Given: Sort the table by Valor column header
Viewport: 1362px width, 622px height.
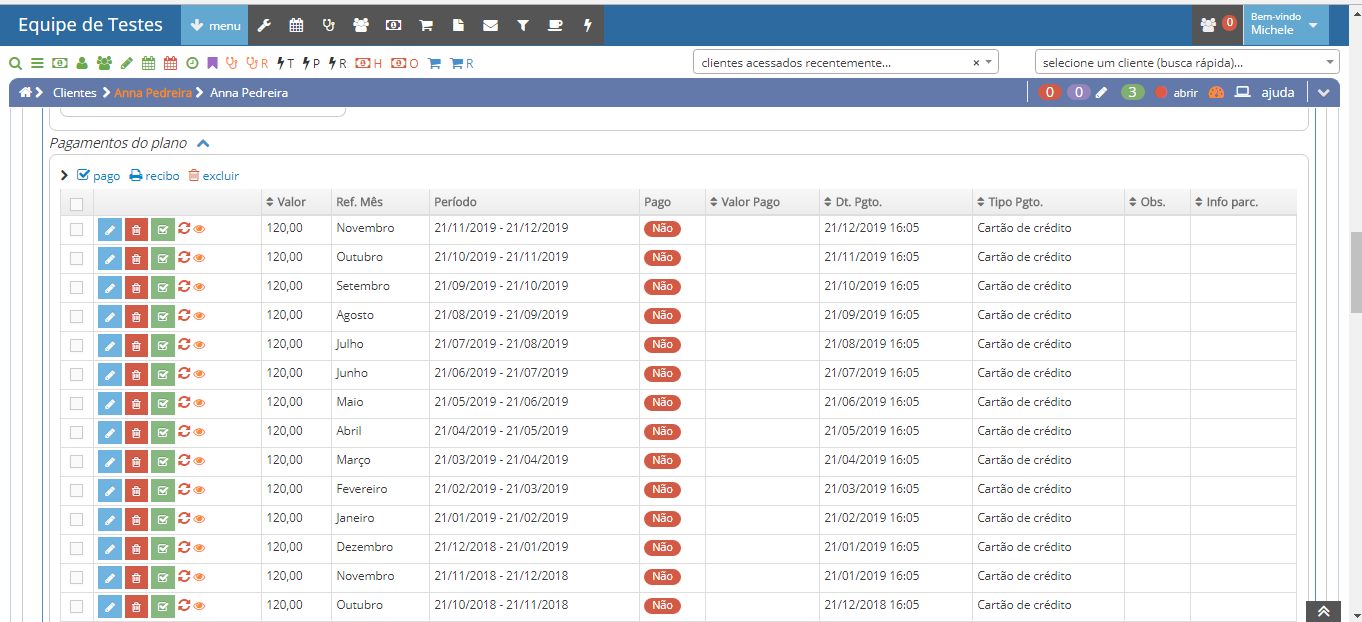Looking at the screenshot, I should (x=286, y=202).
